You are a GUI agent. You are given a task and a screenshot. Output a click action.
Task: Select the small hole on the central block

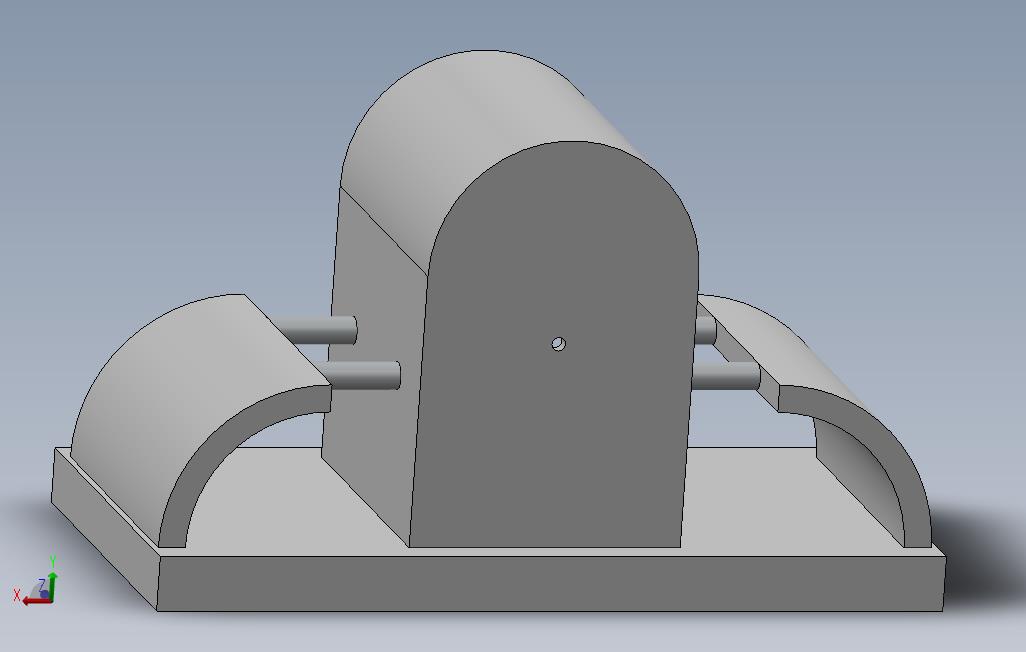point(558,344)
